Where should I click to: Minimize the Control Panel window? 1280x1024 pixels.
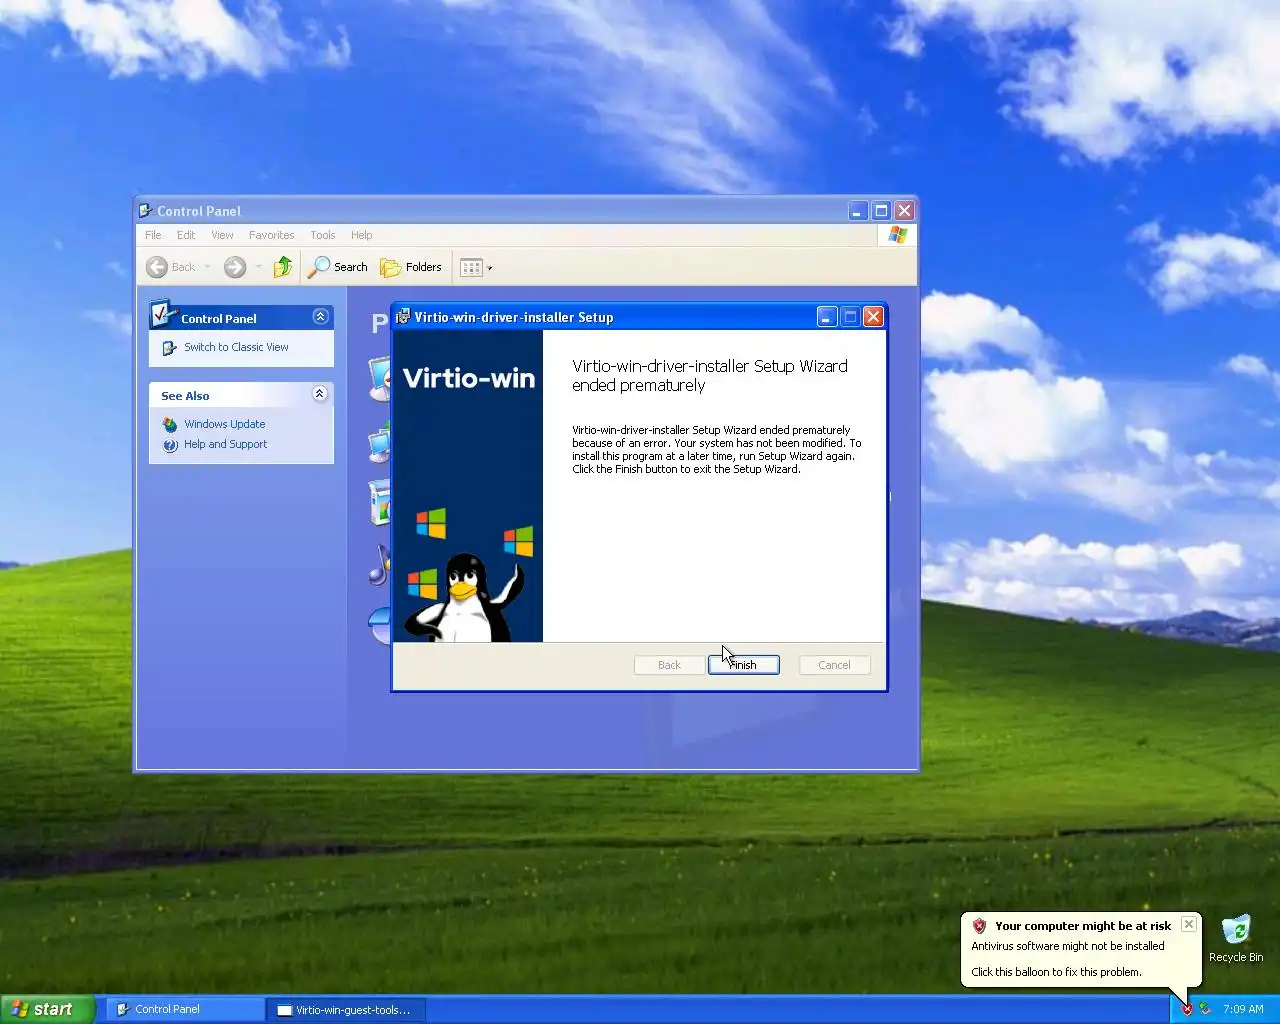coord(858,210)
